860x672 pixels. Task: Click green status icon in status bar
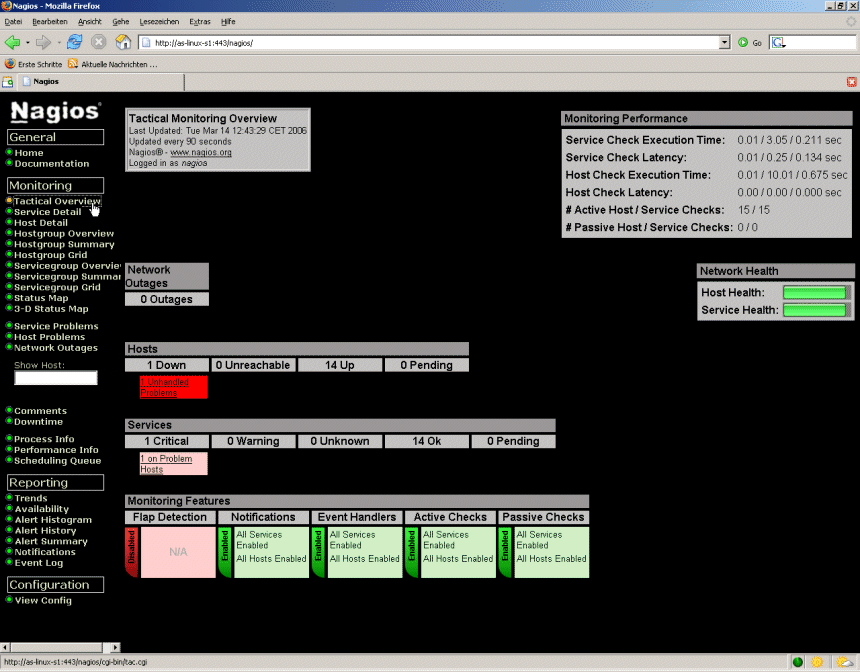pos(797,662)
